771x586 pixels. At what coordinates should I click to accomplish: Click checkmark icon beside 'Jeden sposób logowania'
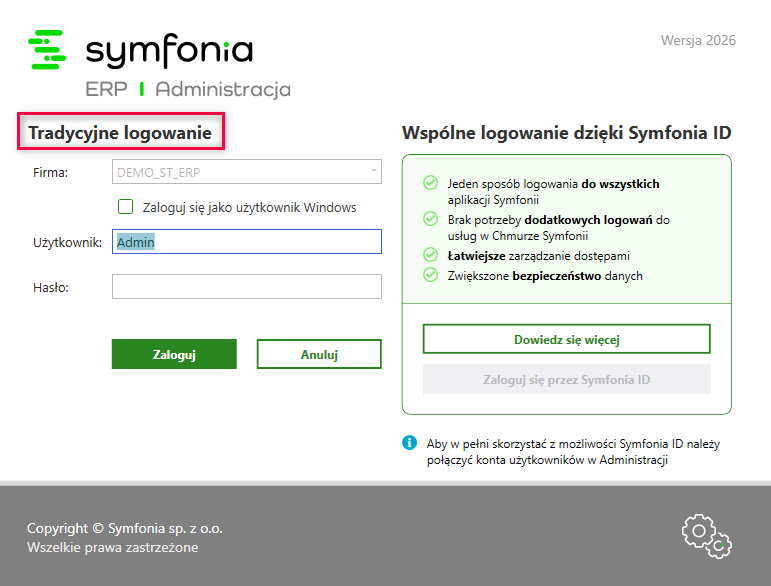pos(430,183)
